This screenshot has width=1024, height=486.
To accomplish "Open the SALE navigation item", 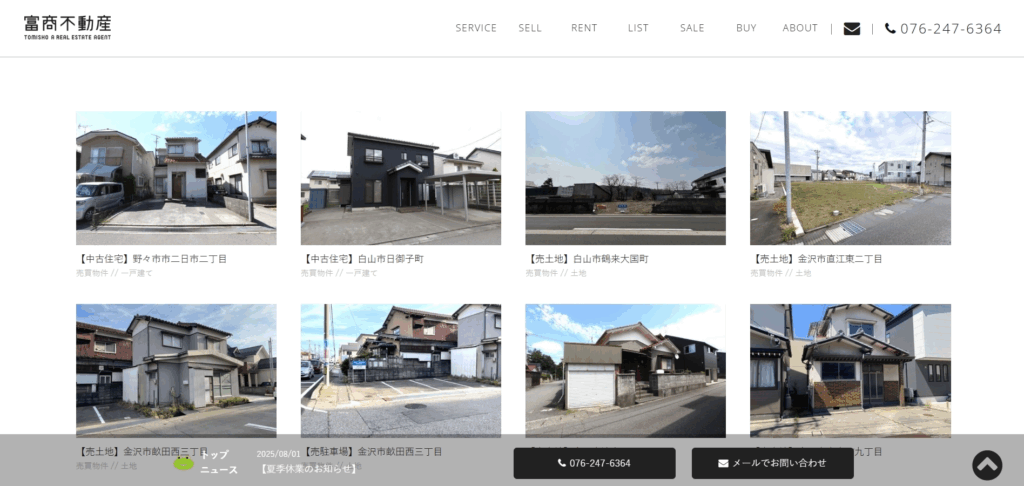I will pos(692,28).
